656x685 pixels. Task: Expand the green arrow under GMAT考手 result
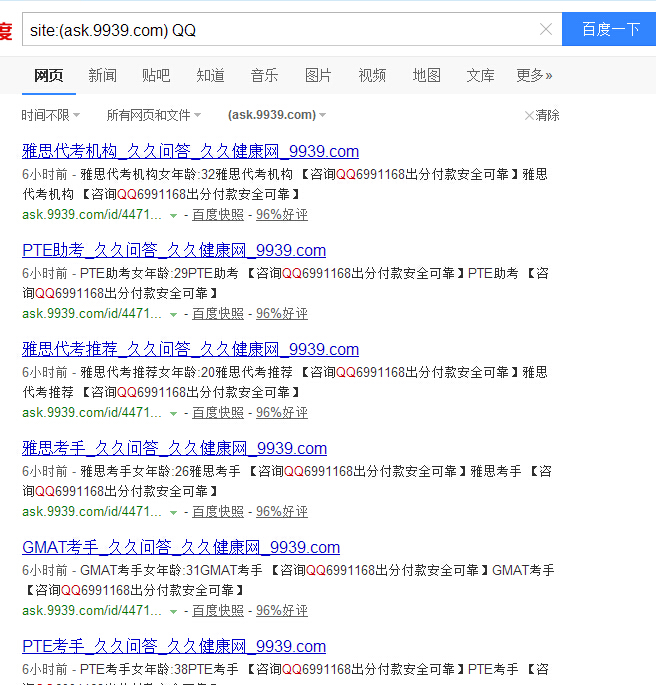[173, 611]
